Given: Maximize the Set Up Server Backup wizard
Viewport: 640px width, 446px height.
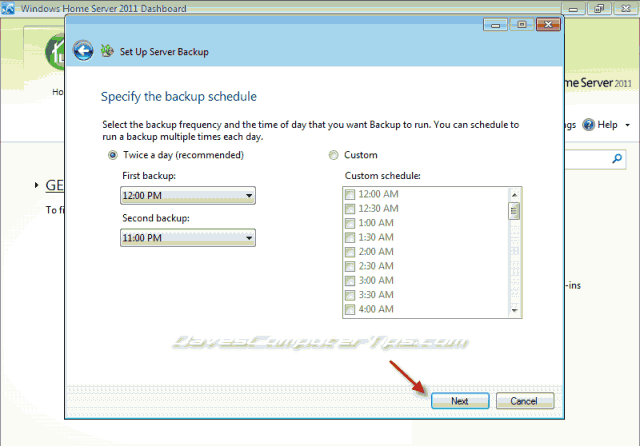Looking at the screenshot, I should click(522, 25).
